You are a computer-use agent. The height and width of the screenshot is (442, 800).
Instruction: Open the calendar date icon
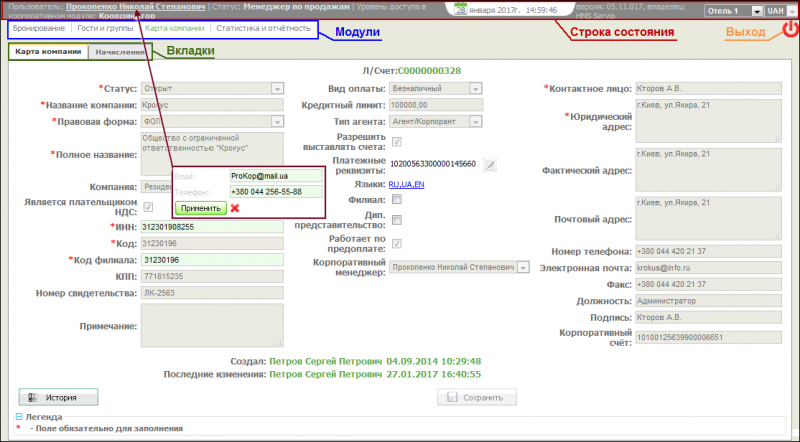tap(461, 9)
